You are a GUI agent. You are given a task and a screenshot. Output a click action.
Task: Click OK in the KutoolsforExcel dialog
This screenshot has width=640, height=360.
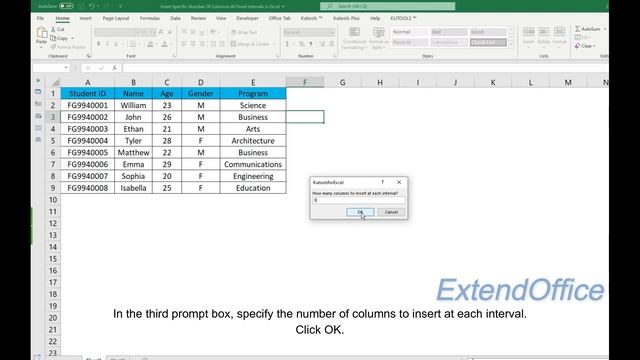point(360,212)
